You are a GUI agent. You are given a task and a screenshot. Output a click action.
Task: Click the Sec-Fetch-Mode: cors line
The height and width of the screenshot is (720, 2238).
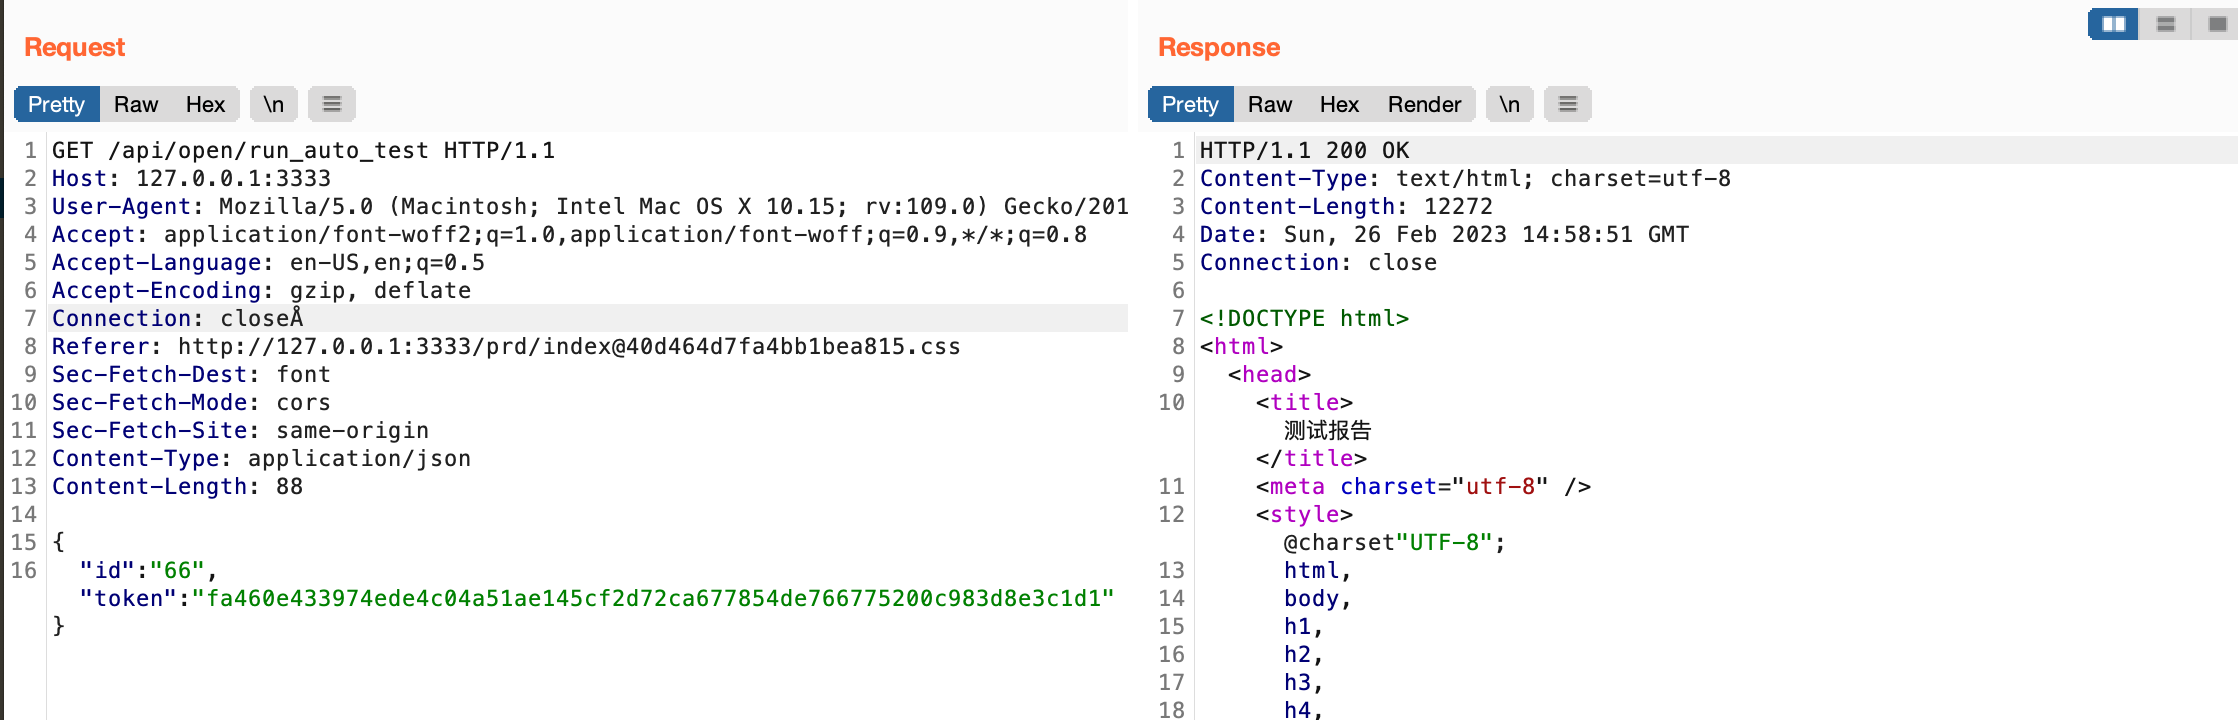coord(191,402)
